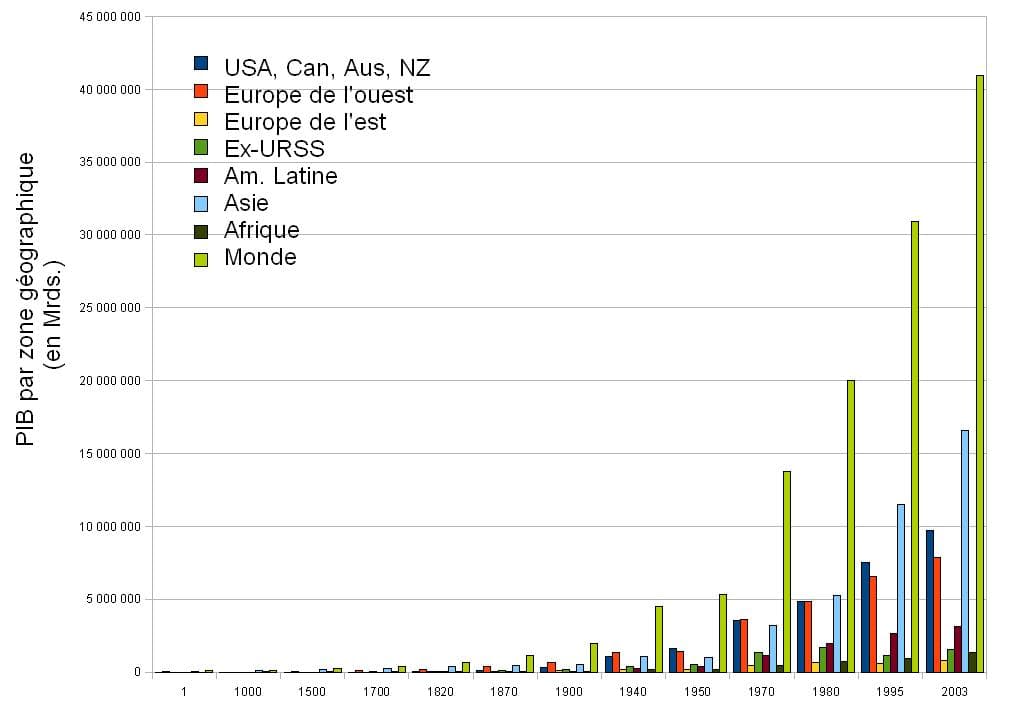This screenshot has width=1026, height=727.
Task: Click the '45 000 000' y-axis value
Action: point(110,16)
